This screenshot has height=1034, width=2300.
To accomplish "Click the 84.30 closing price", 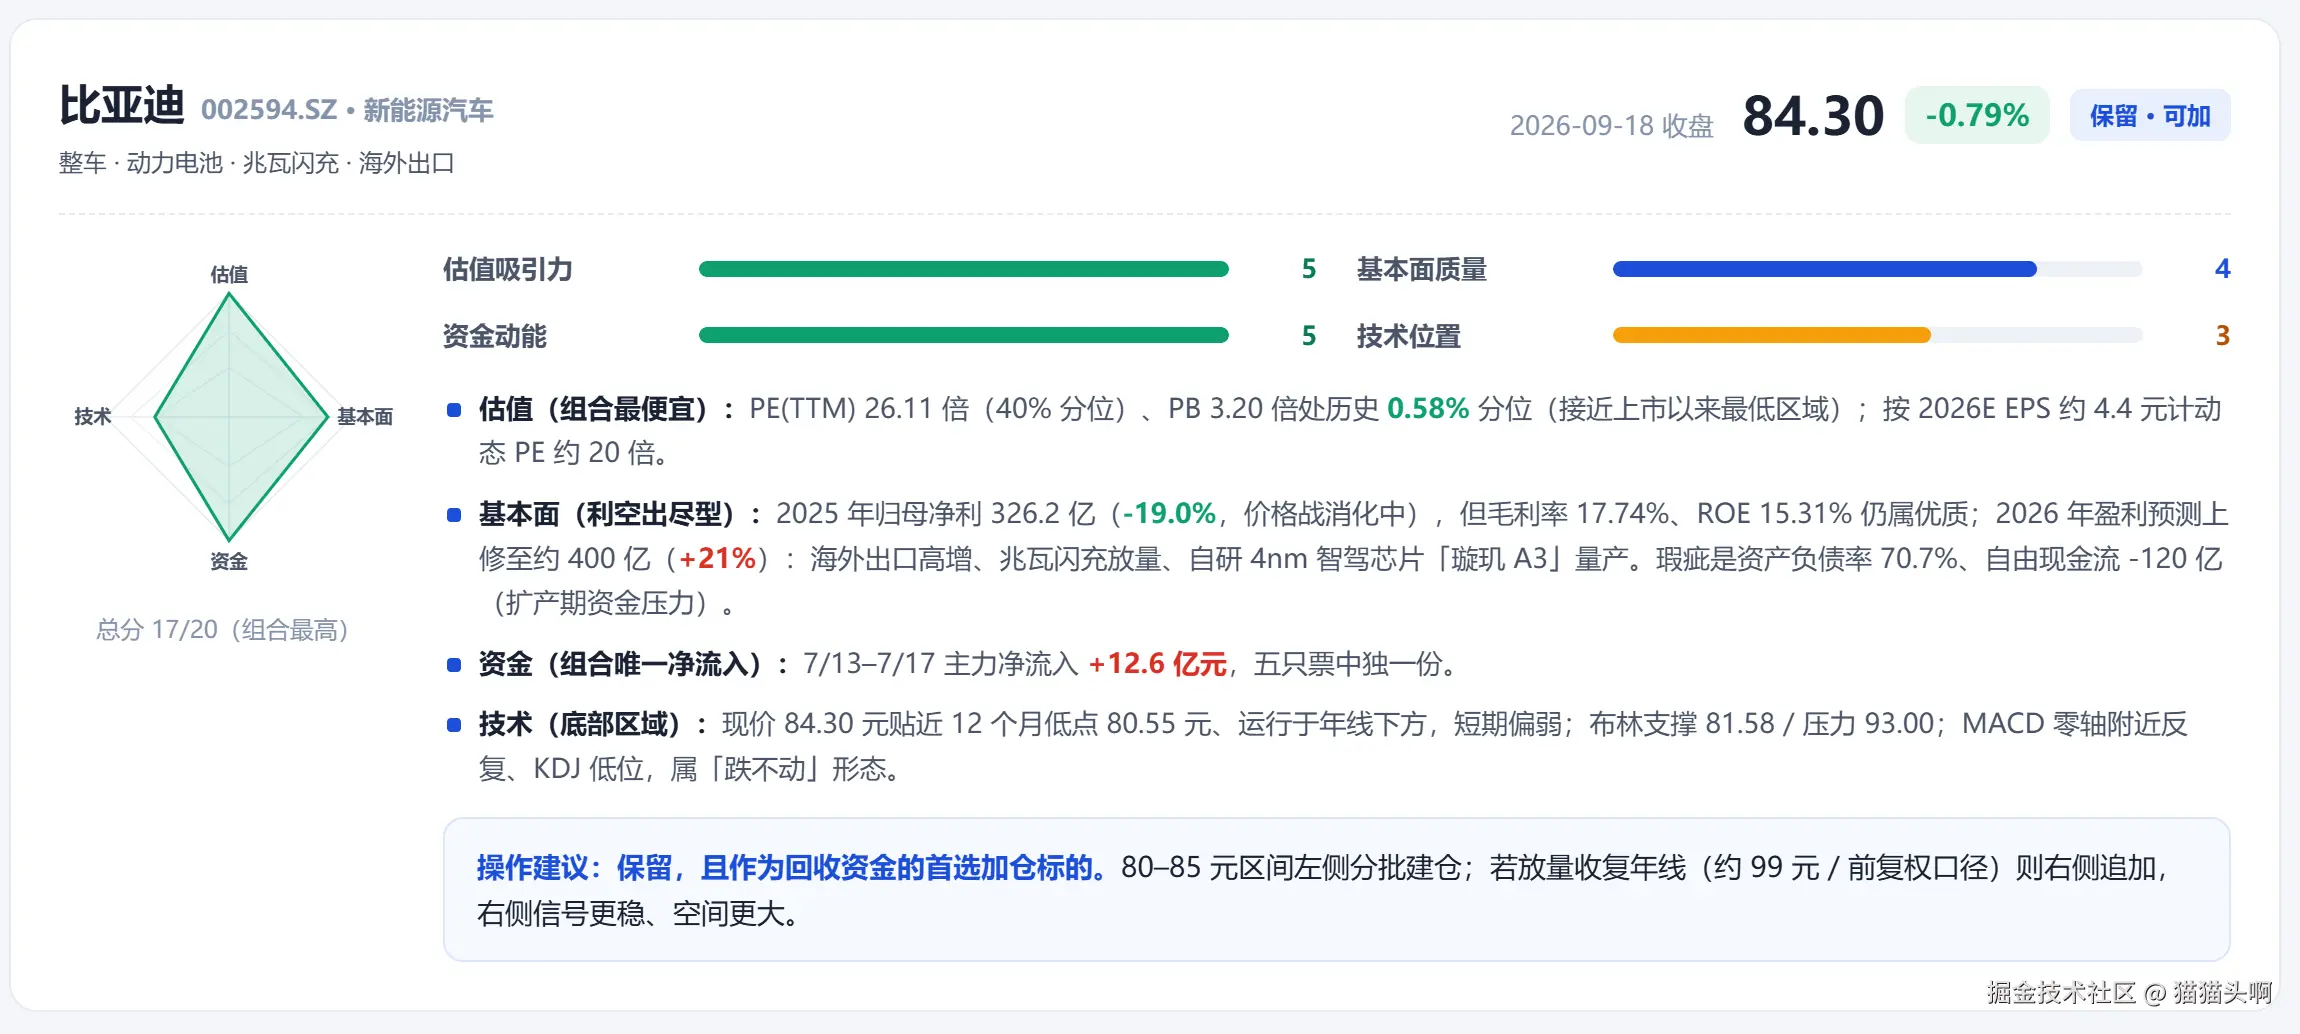I will 1813,116.
